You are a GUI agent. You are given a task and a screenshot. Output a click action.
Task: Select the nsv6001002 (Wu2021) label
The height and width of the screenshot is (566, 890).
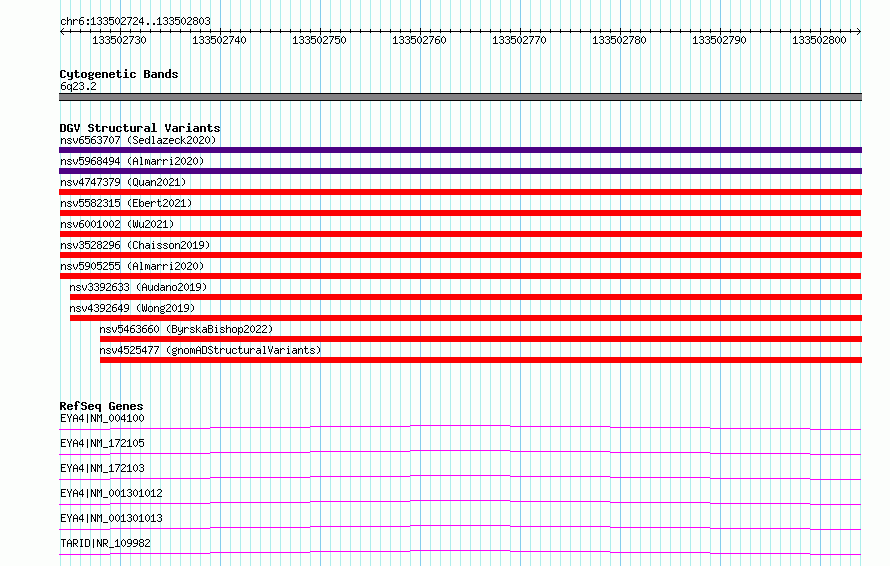pyautogui.click(x=117, y=224)
